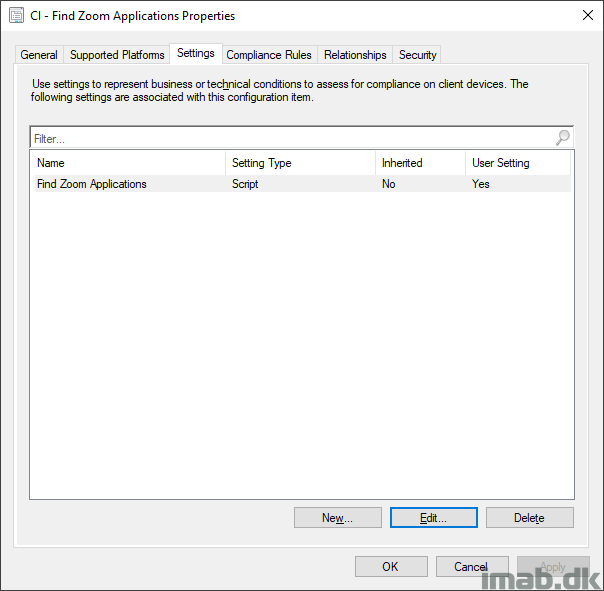Image resolution: width=604 pixels, height=591 pixels.
Task: Open the Relationships tab
Action: pyautogui.click(x=355, y=55)
